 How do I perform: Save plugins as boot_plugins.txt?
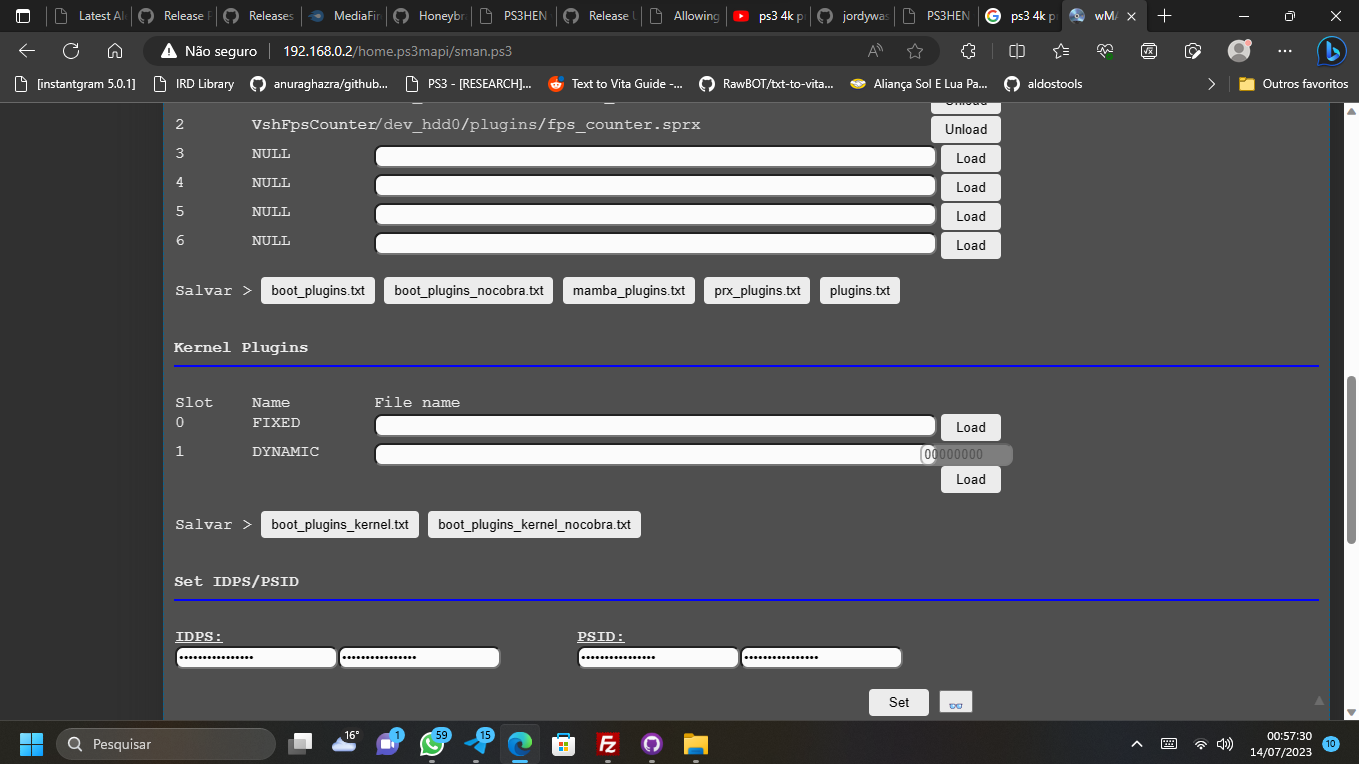click(x=317, y=290)
